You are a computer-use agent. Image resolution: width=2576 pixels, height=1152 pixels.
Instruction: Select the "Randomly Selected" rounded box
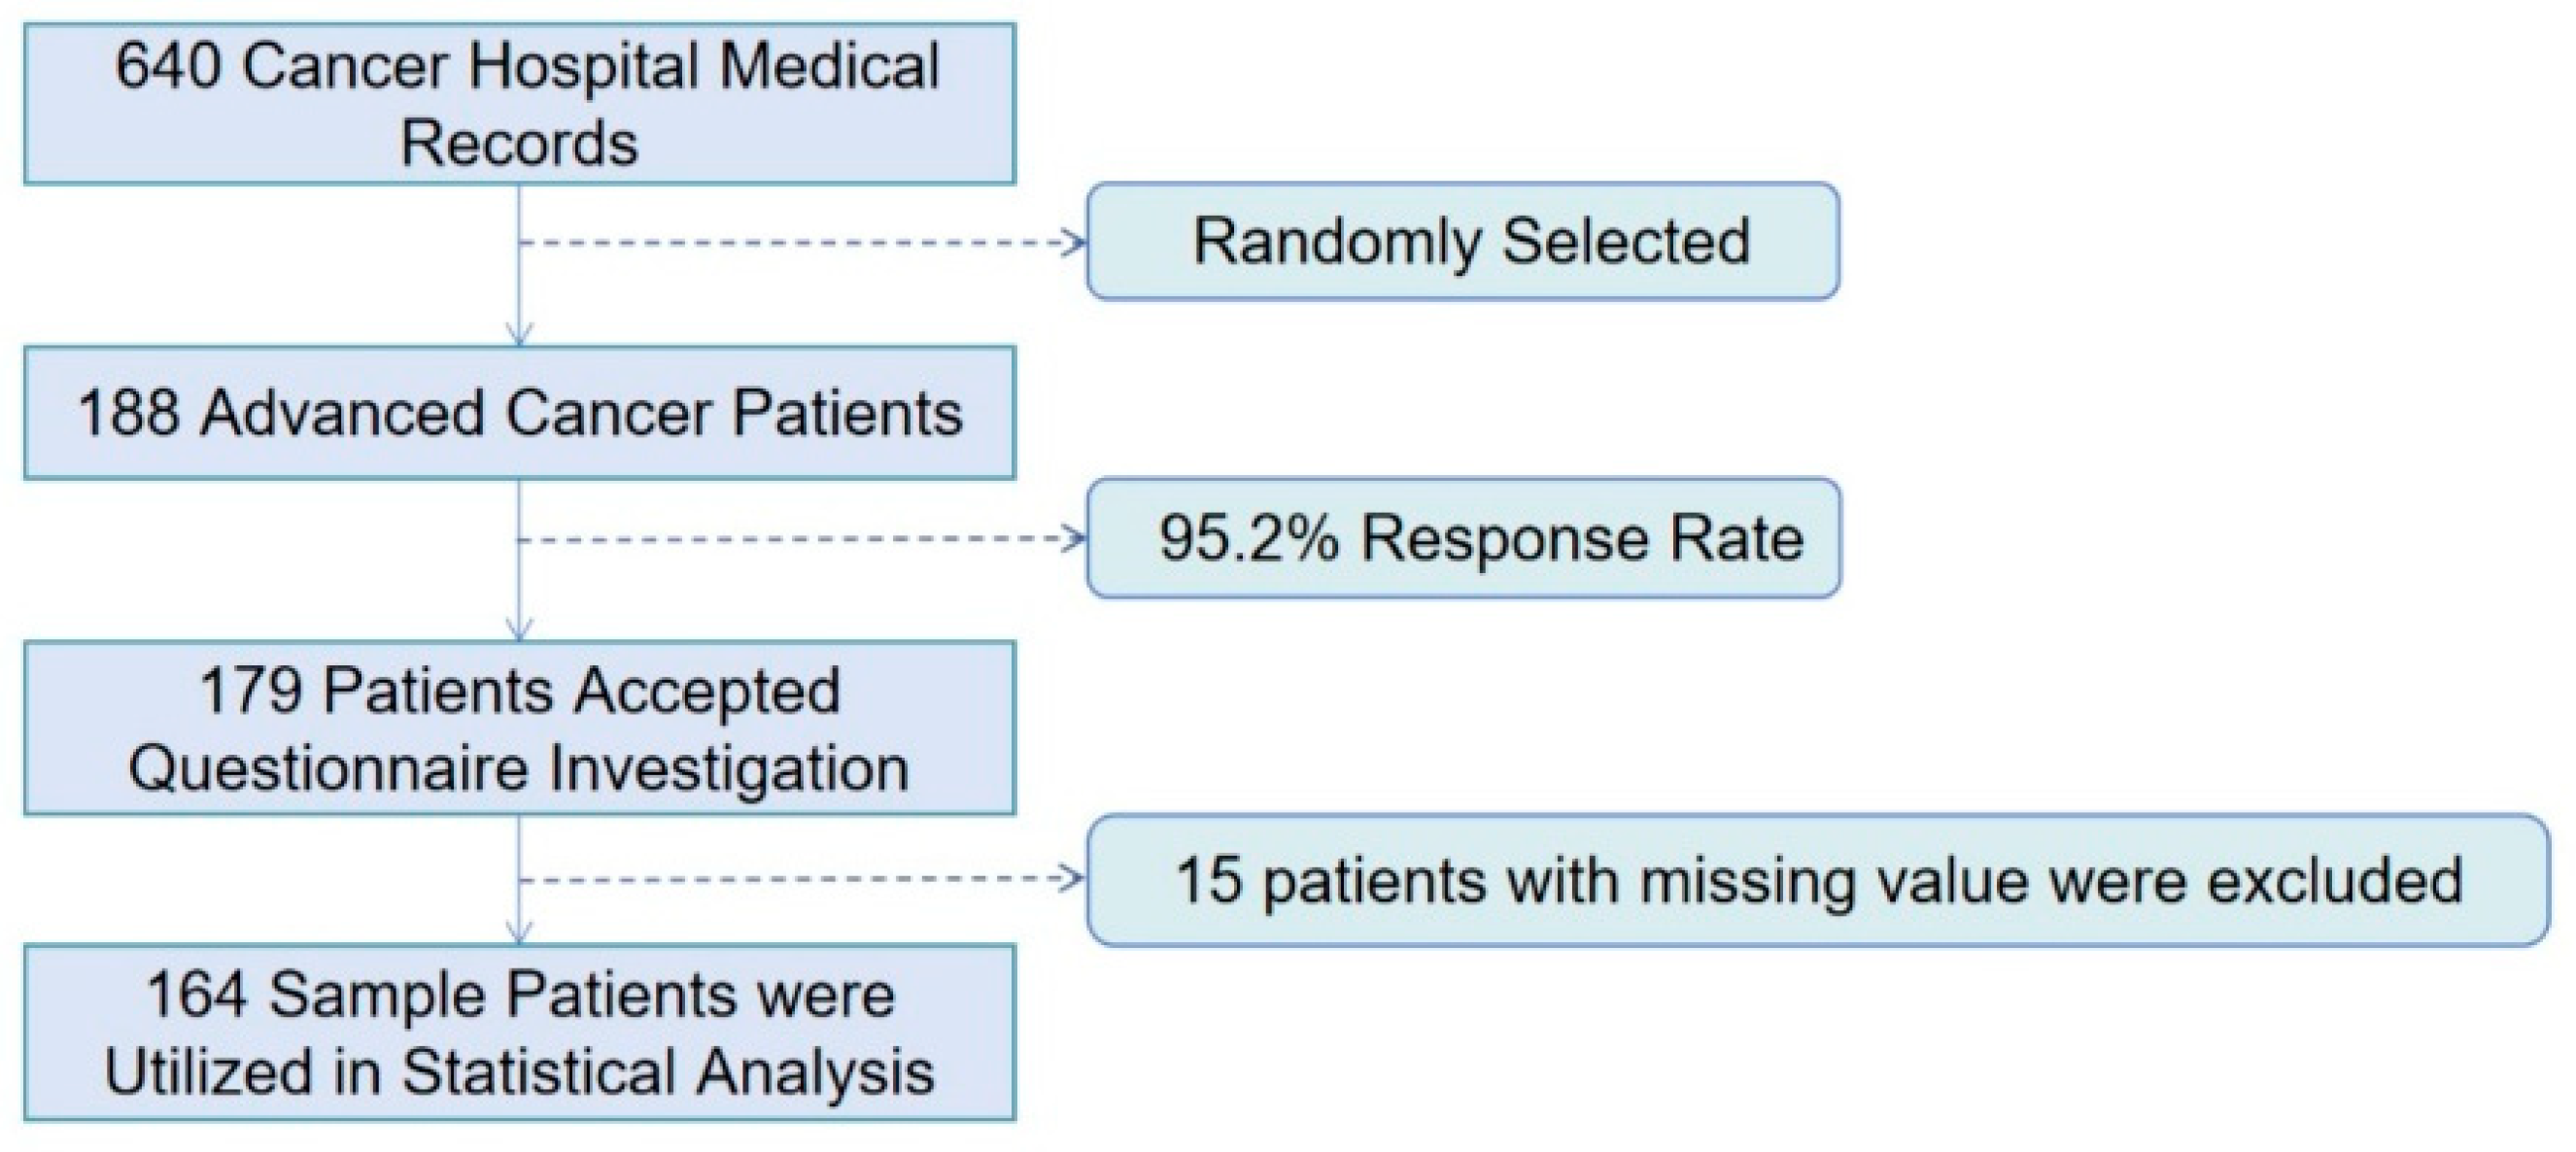pyautogui.click(x=1462, y=241)
